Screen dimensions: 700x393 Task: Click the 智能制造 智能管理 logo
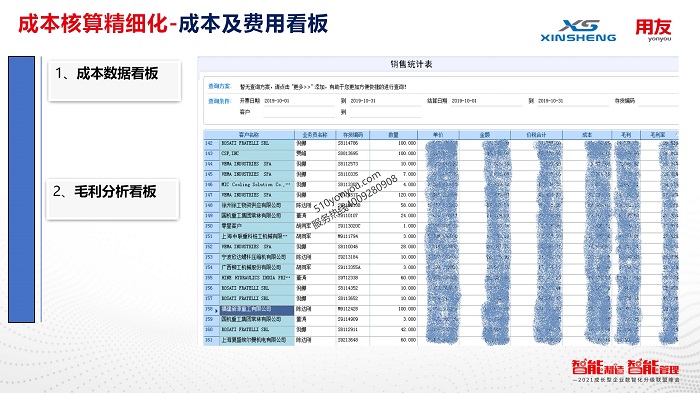coord(625,371)
